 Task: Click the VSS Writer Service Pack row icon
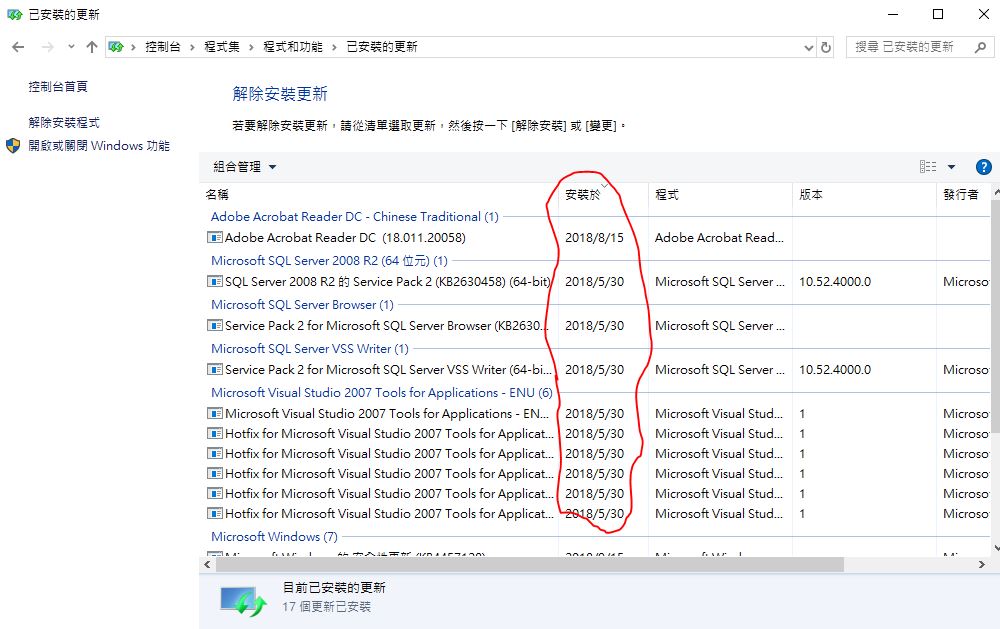tap(215, 369)
